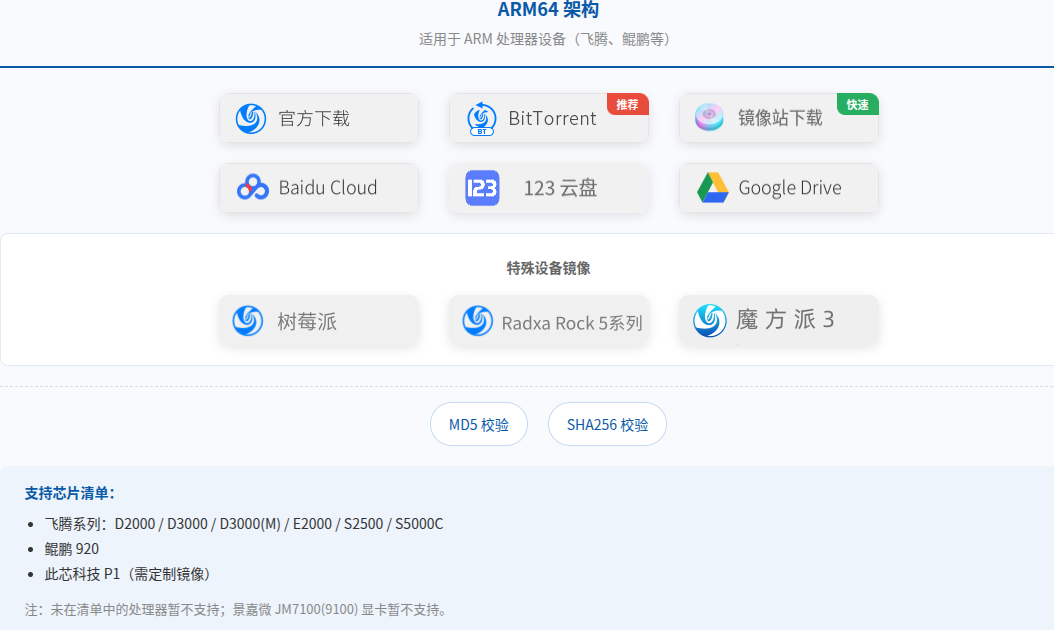Select the 123 云盘 download button
Screen dimensions: 1054x630
click(x=549, y=188)
